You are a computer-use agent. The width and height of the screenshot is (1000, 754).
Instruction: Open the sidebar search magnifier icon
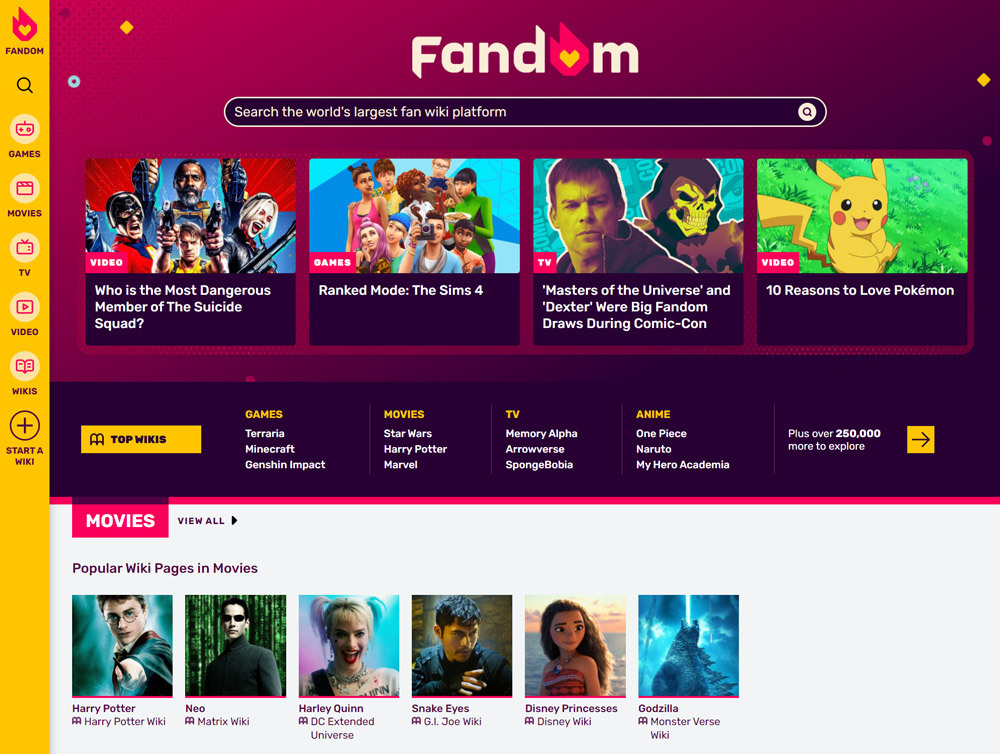[x=24, y=85]
